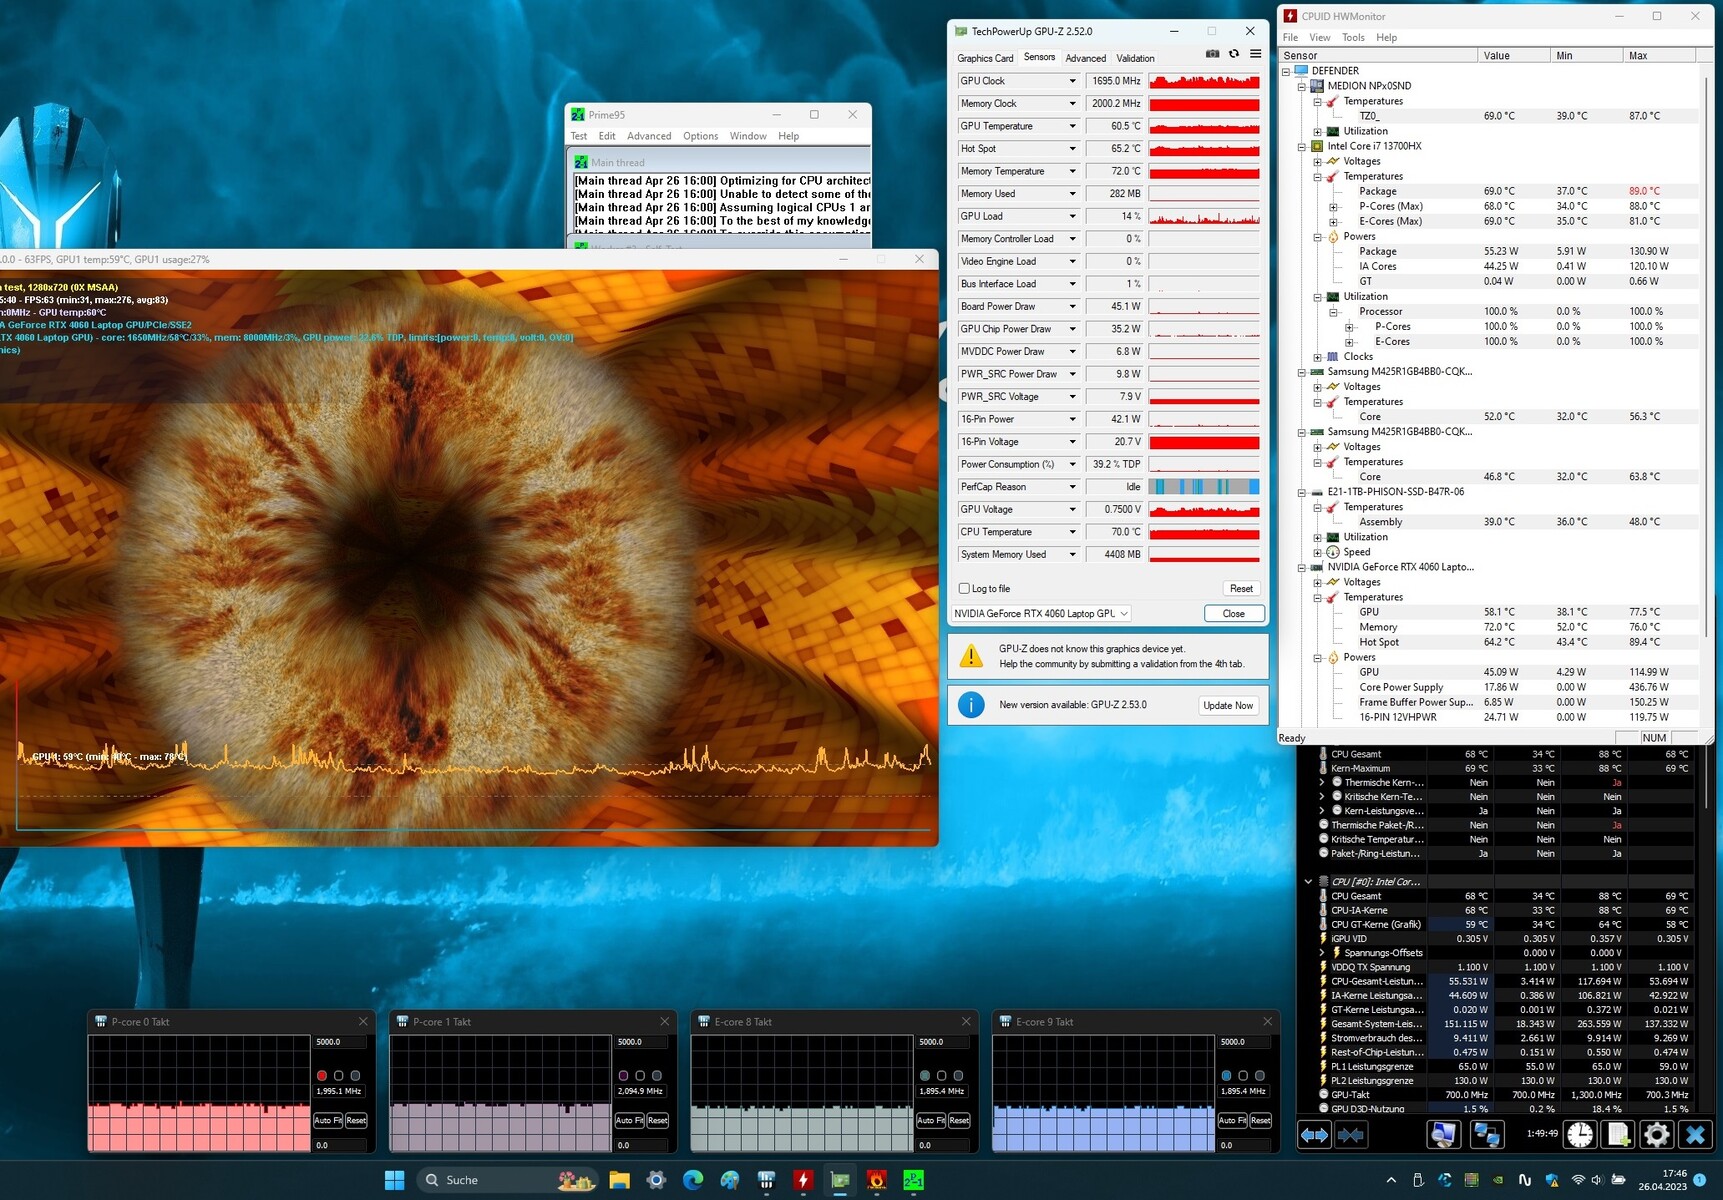Screen dimensions: 1723x1200
Task: Open the HWiNFO monitor magnifier icon
Action: [x=1443, y=1134]
